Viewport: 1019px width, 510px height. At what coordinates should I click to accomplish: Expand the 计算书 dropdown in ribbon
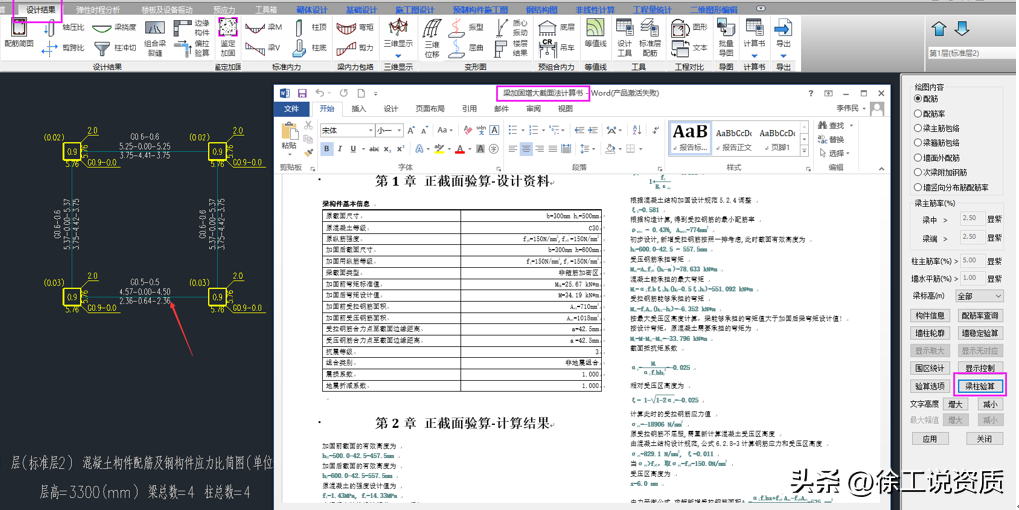point(755,55)
